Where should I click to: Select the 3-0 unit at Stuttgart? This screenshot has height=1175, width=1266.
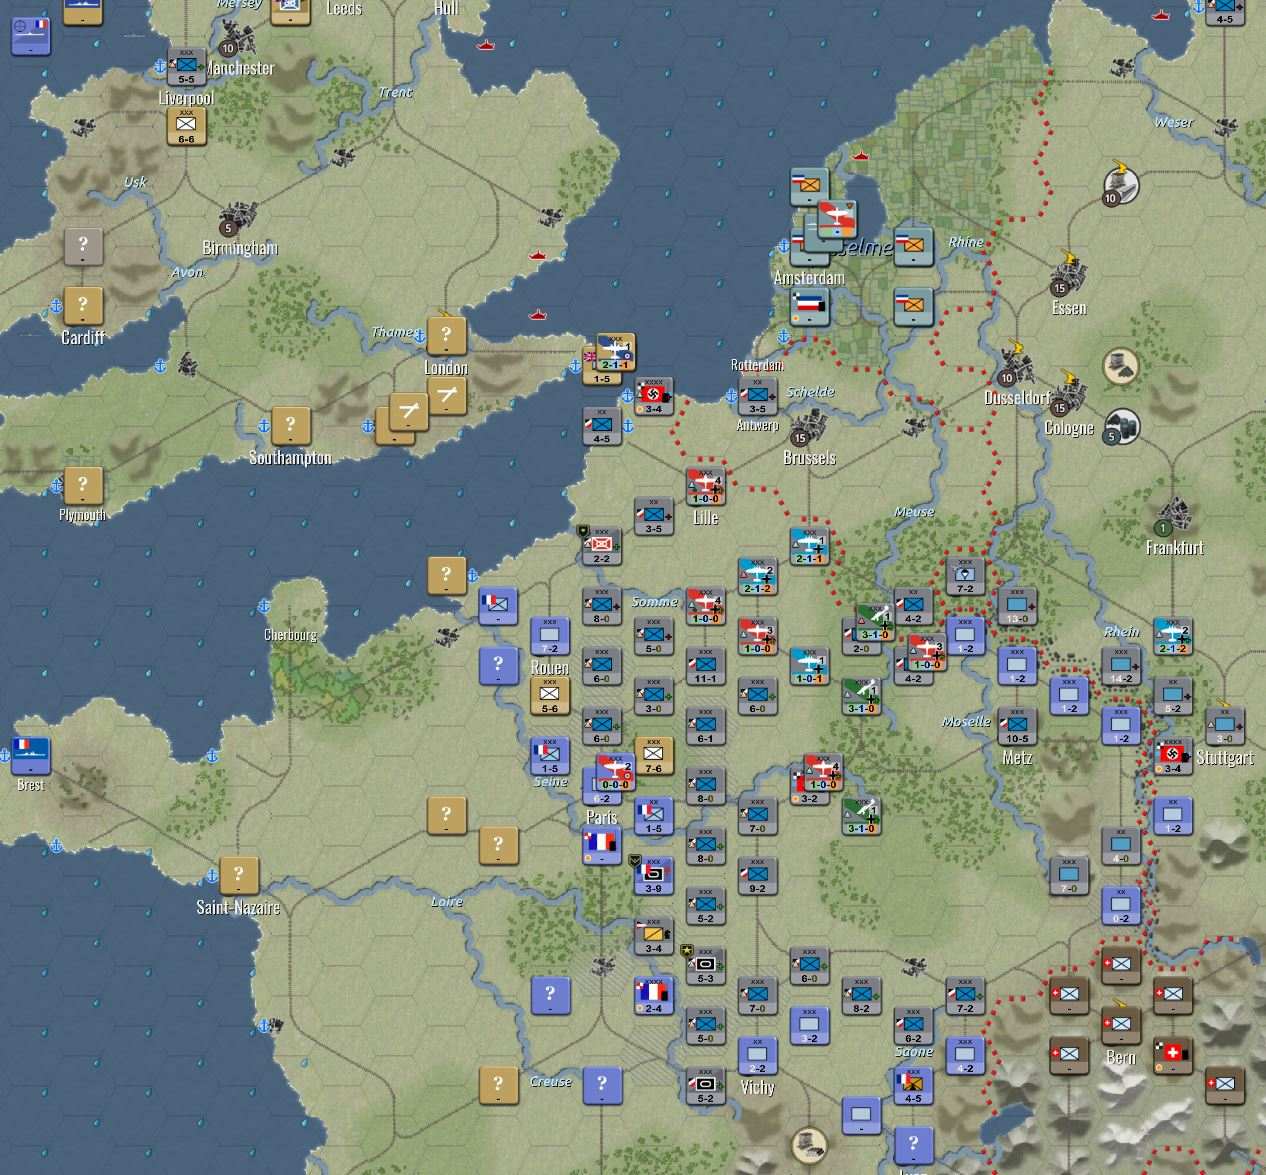pos(1225,726)
